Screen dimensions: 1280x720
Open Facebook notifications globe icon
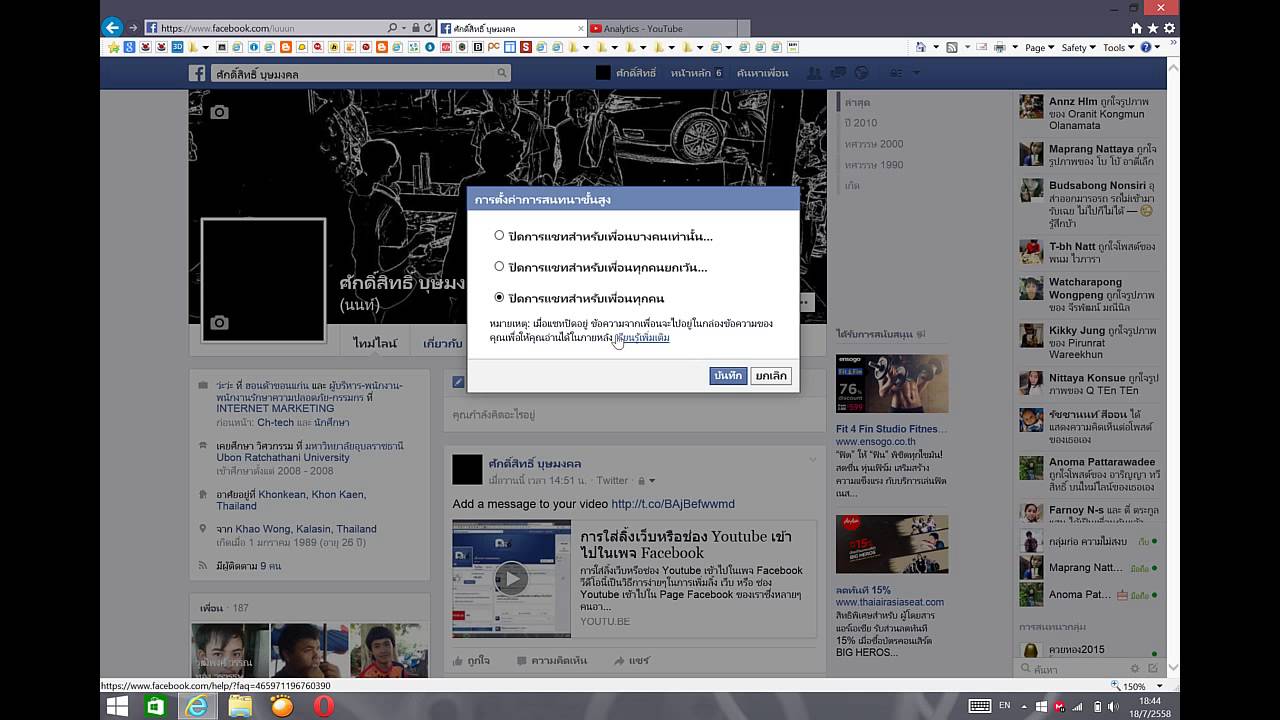861,73
